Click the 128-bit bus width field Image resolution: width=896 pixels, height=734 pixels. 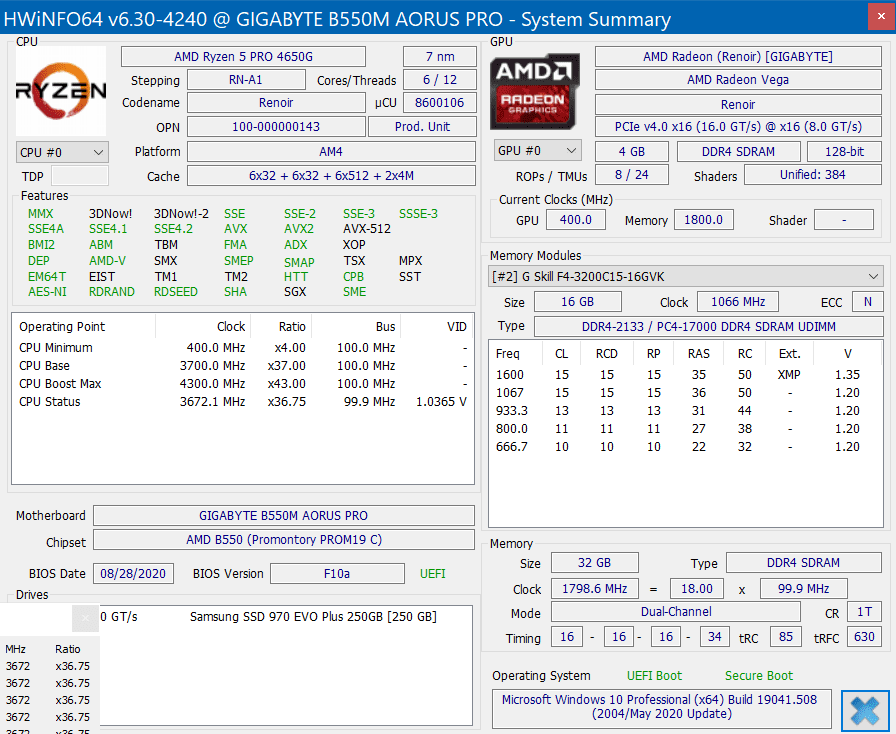click(844, 151)
